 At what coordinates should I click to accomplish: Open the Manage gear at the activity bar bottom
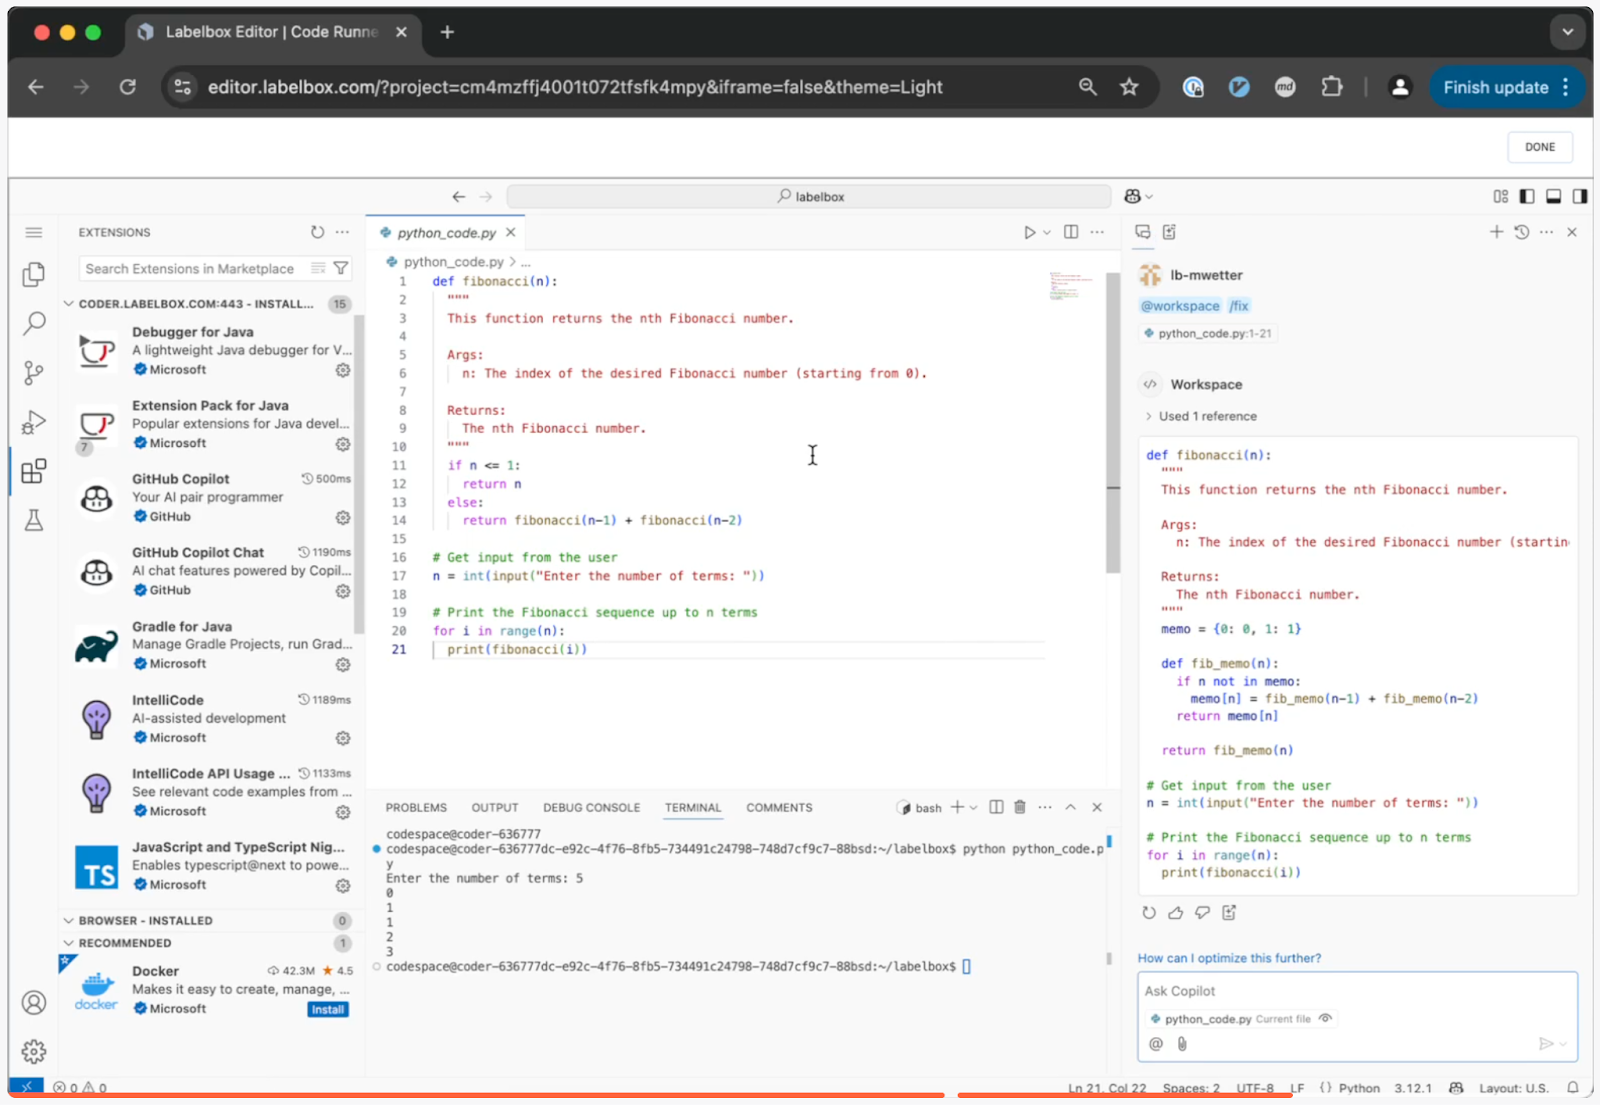tap(34, 1051)
